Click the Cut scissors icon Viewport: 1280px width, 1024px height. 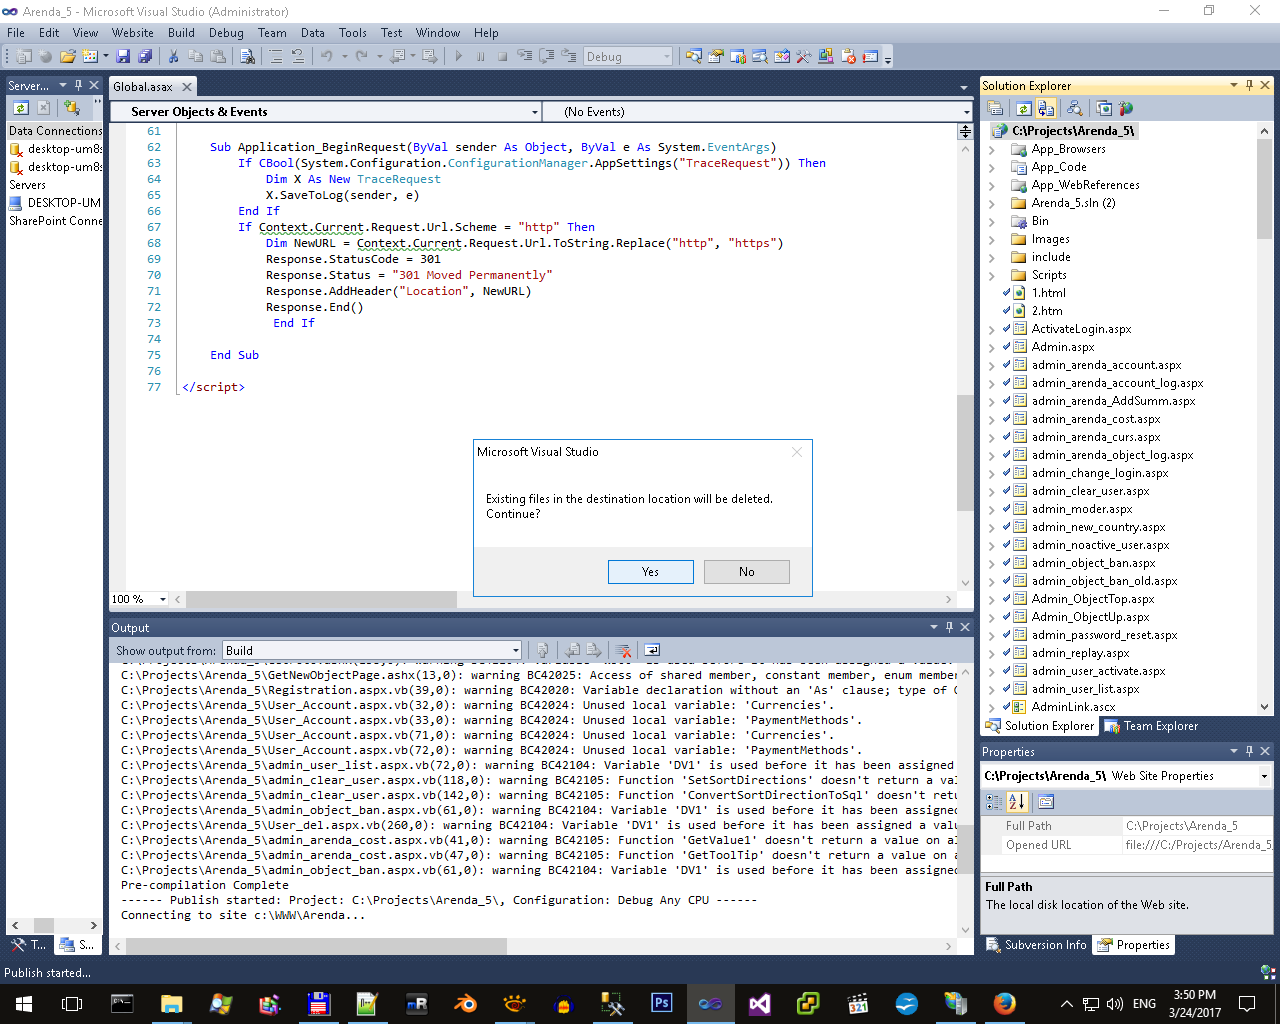click(173, 57)
